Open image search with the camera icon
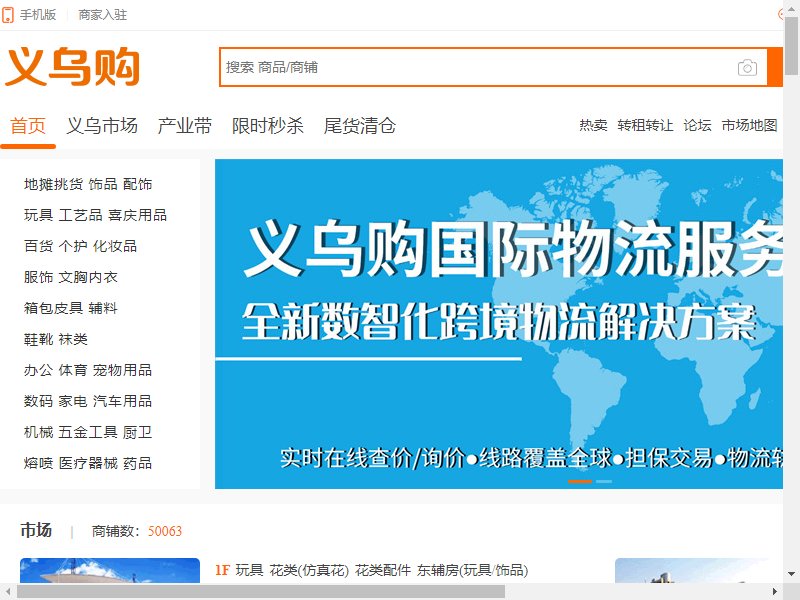Screen dimensions: 800x600 747,67
